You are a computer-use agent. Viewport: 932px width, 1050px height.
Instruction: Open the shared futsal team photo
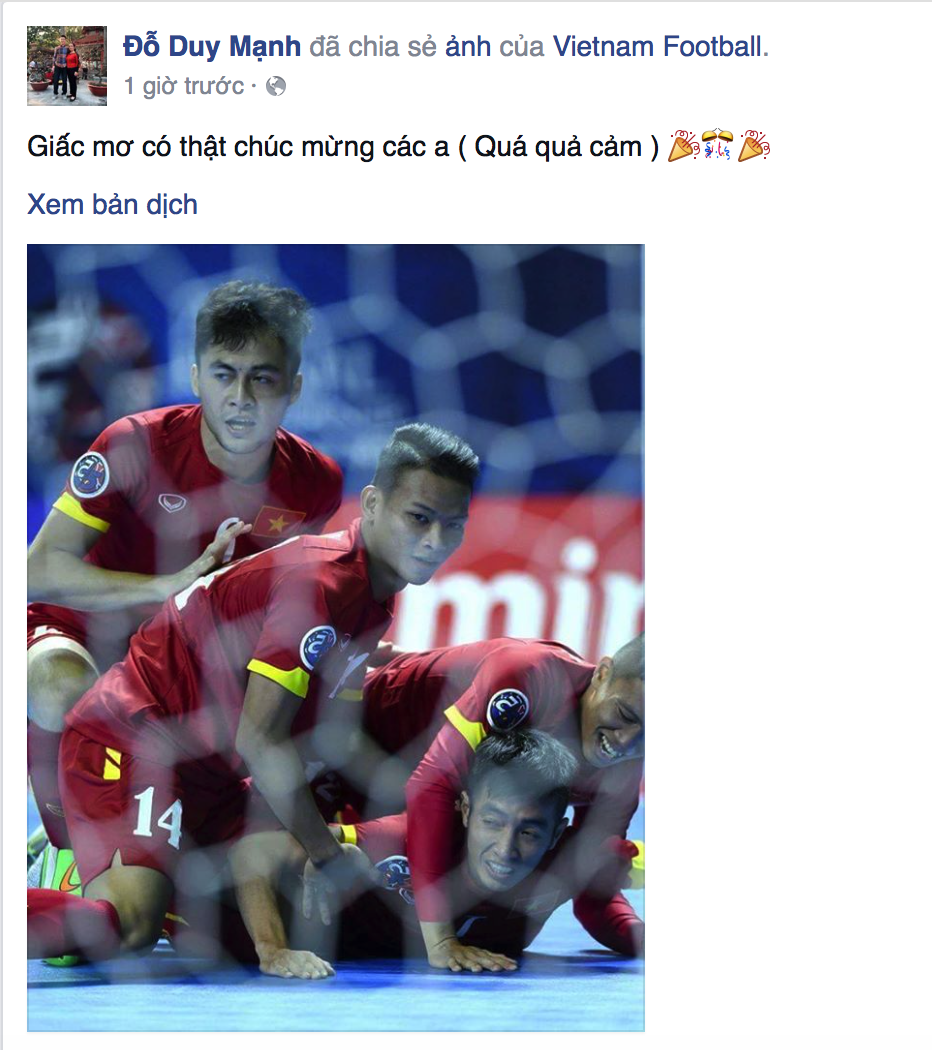[x=335, y=638]
